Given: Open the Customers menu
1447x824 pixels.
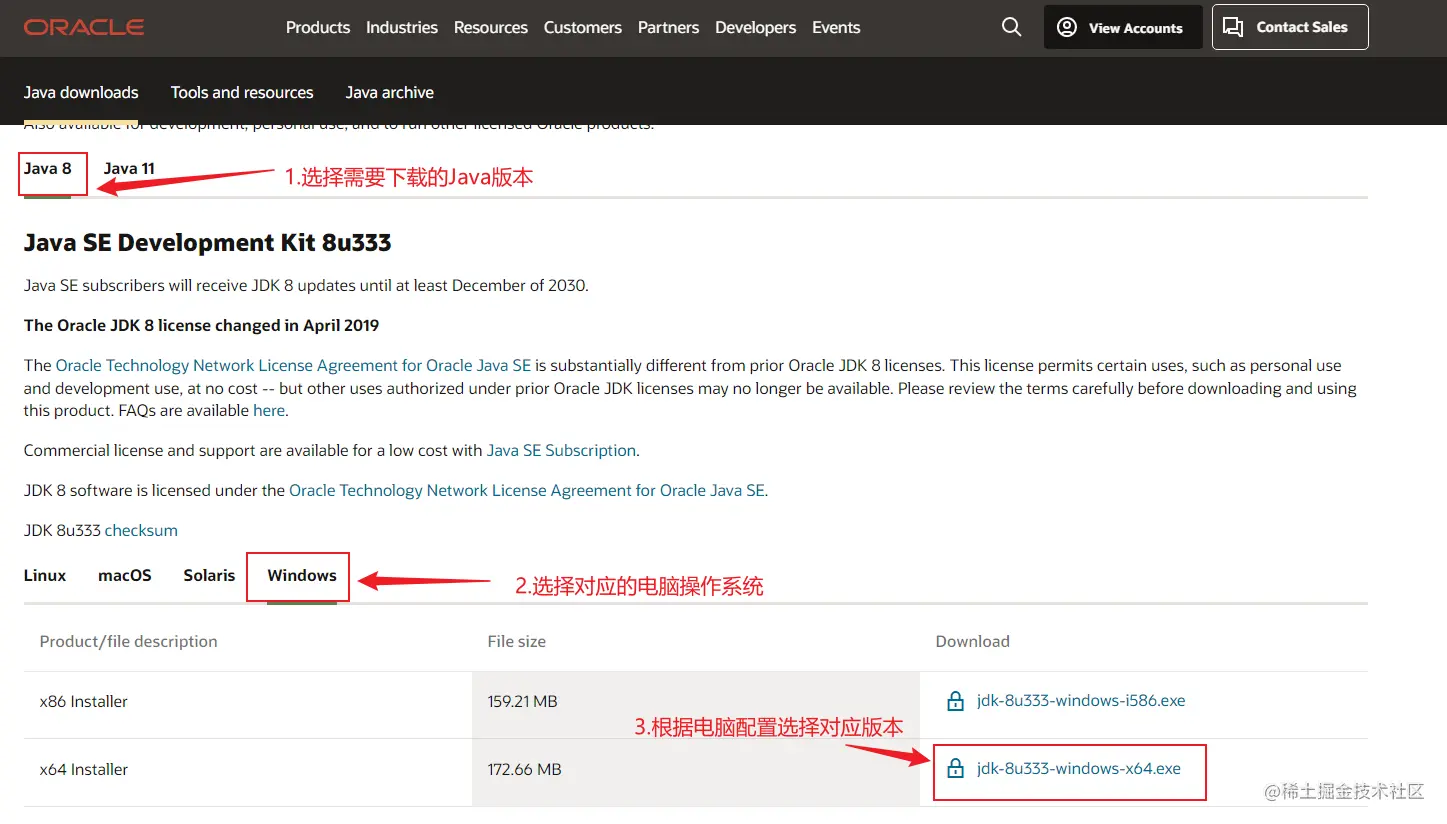Looking at the screenshot, I should point(583,27).
